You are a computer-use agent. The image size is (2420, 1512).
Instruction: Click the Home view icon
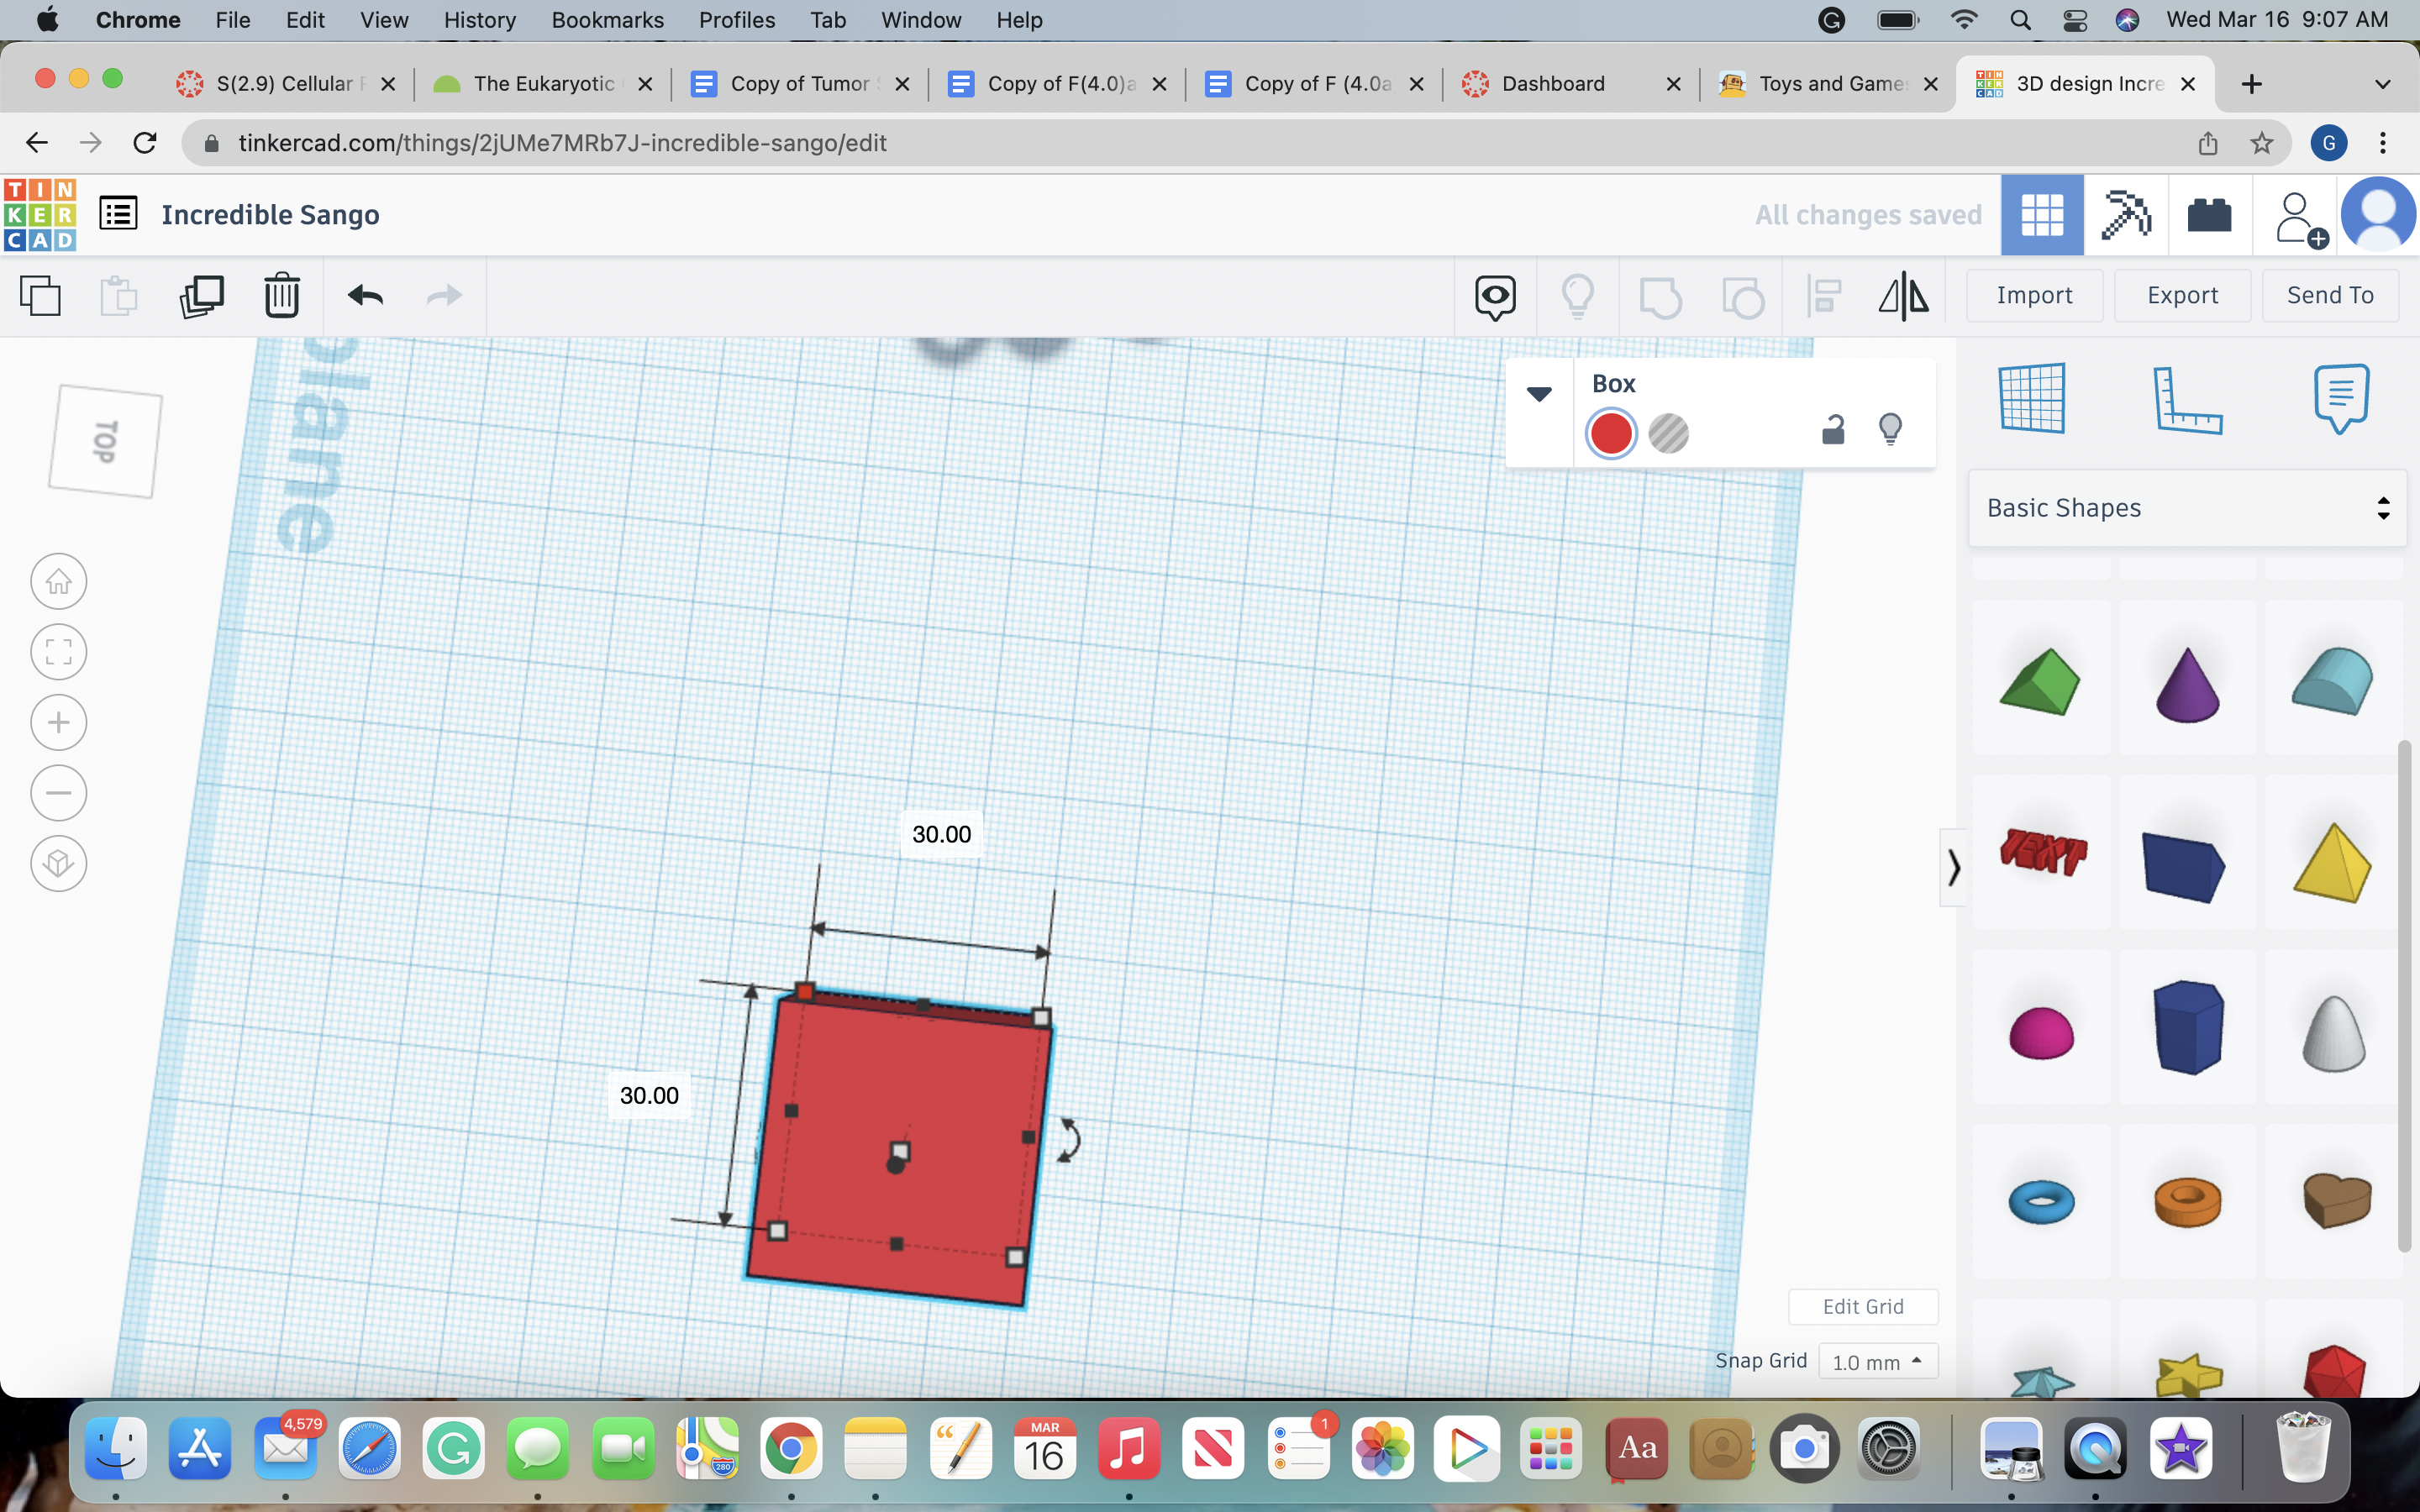(x=59, y=581)
